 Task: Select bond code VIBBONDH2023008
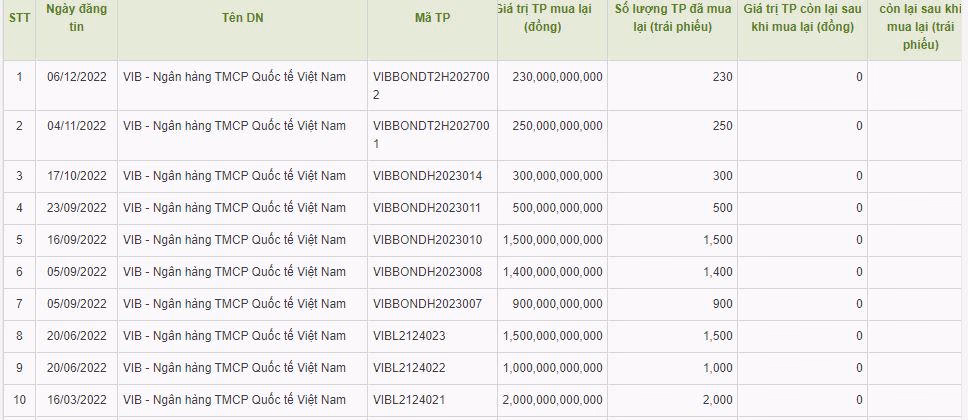(427, 272)
